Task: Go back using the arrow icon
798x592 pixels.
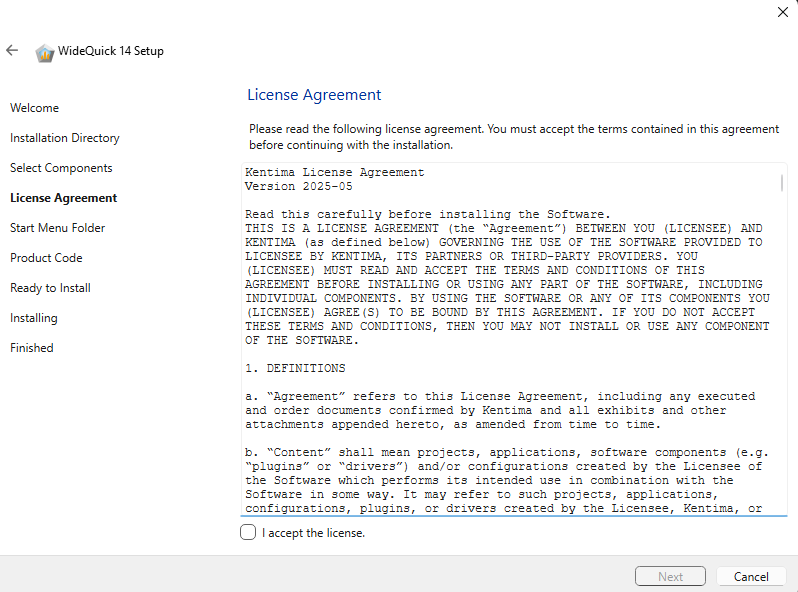Action: pyautogui.click(x=12, y=50)
